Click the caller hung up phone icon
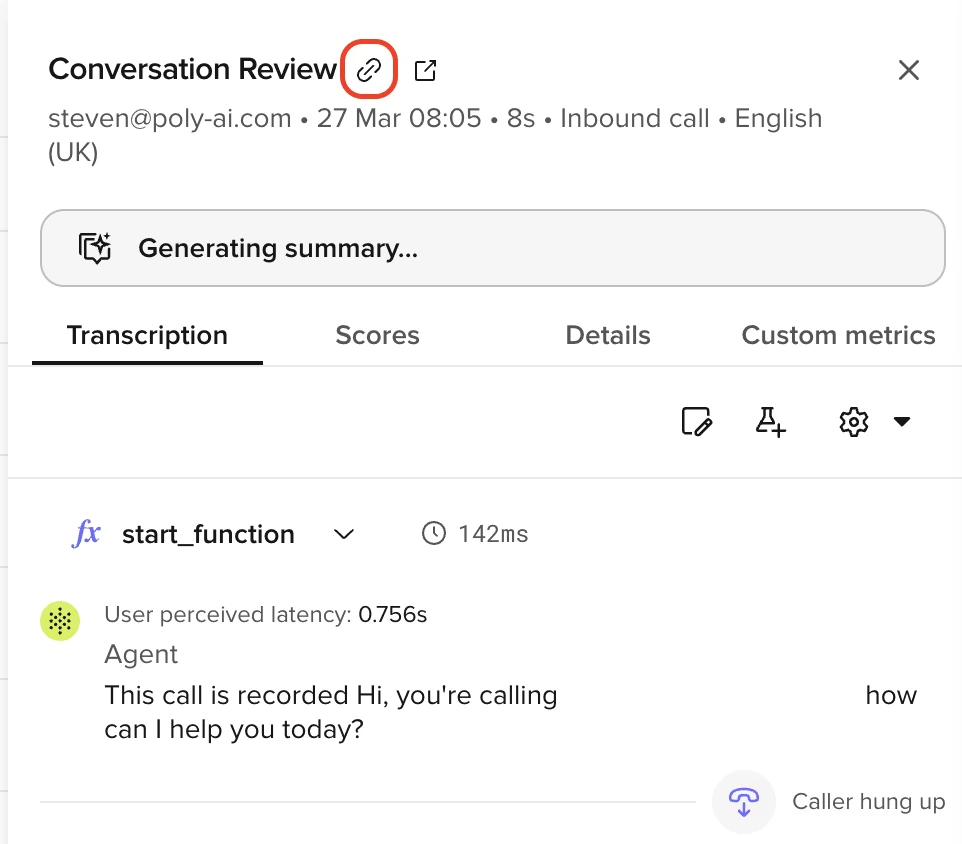Image resolution: width=962 pixels, height=844 pixels. coord(744,802)
